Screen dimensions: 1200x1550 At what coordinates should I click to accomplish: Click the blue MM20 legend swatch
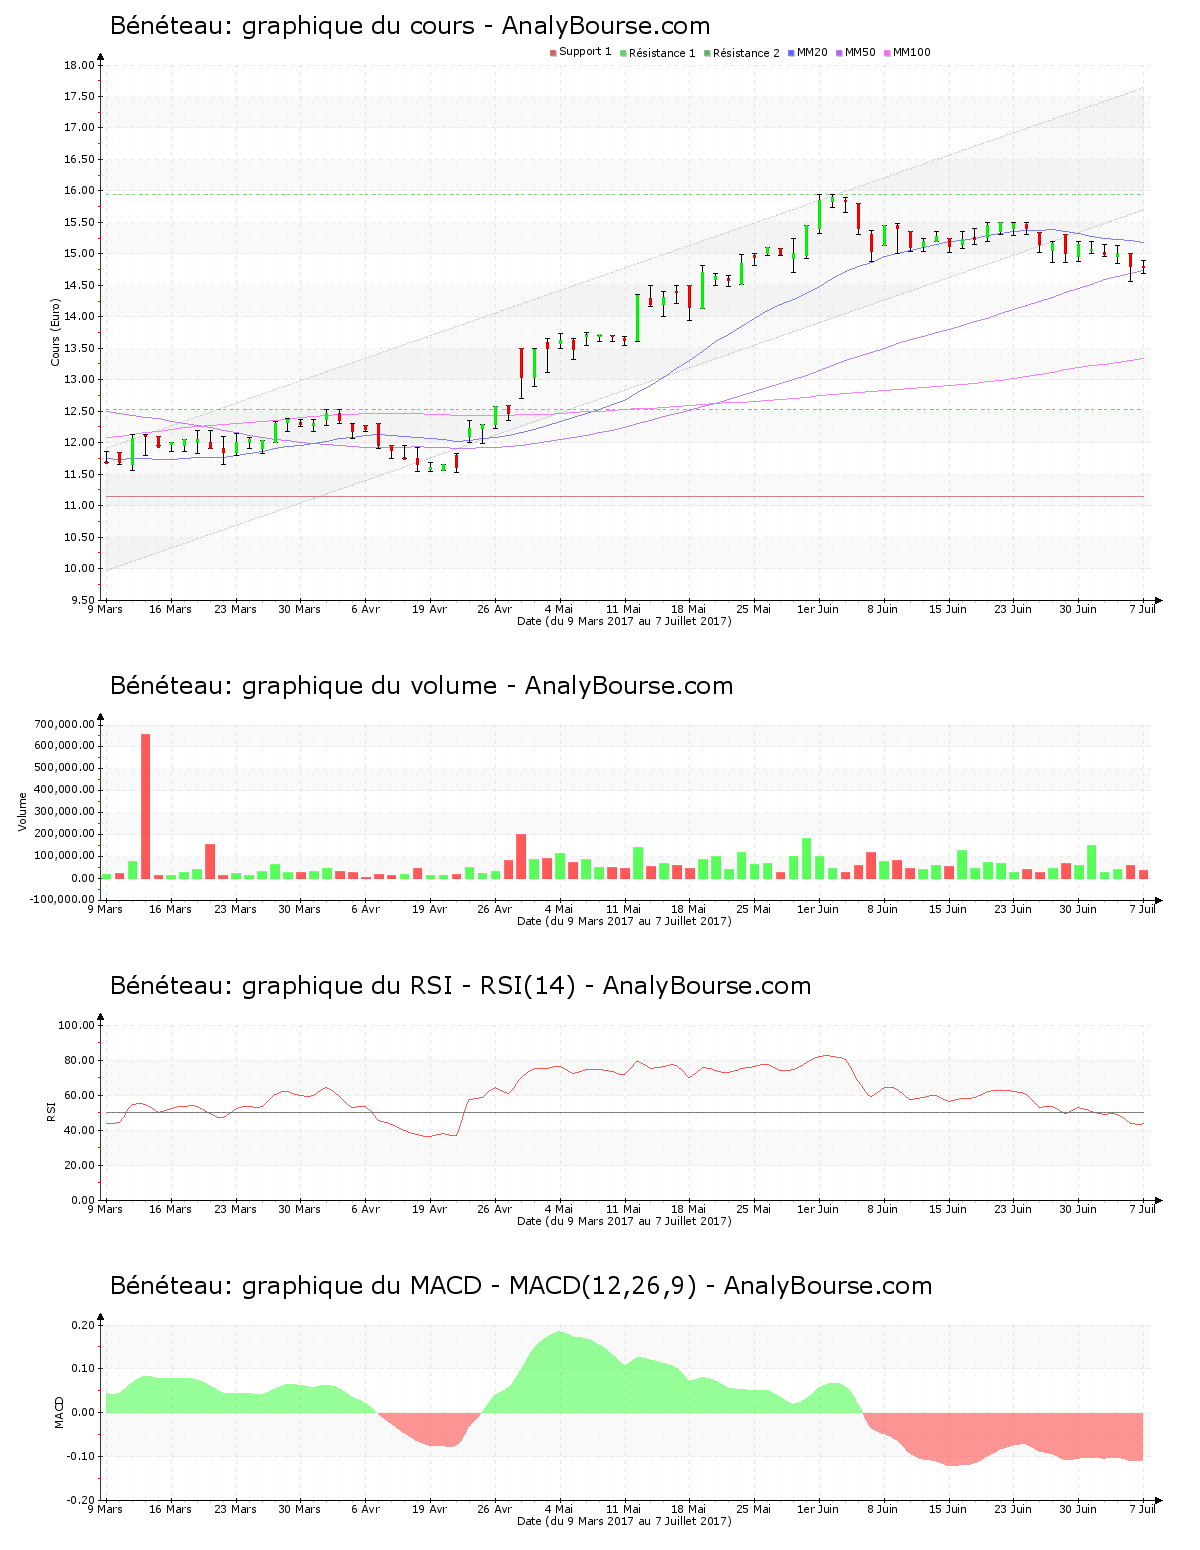[791, 53]
